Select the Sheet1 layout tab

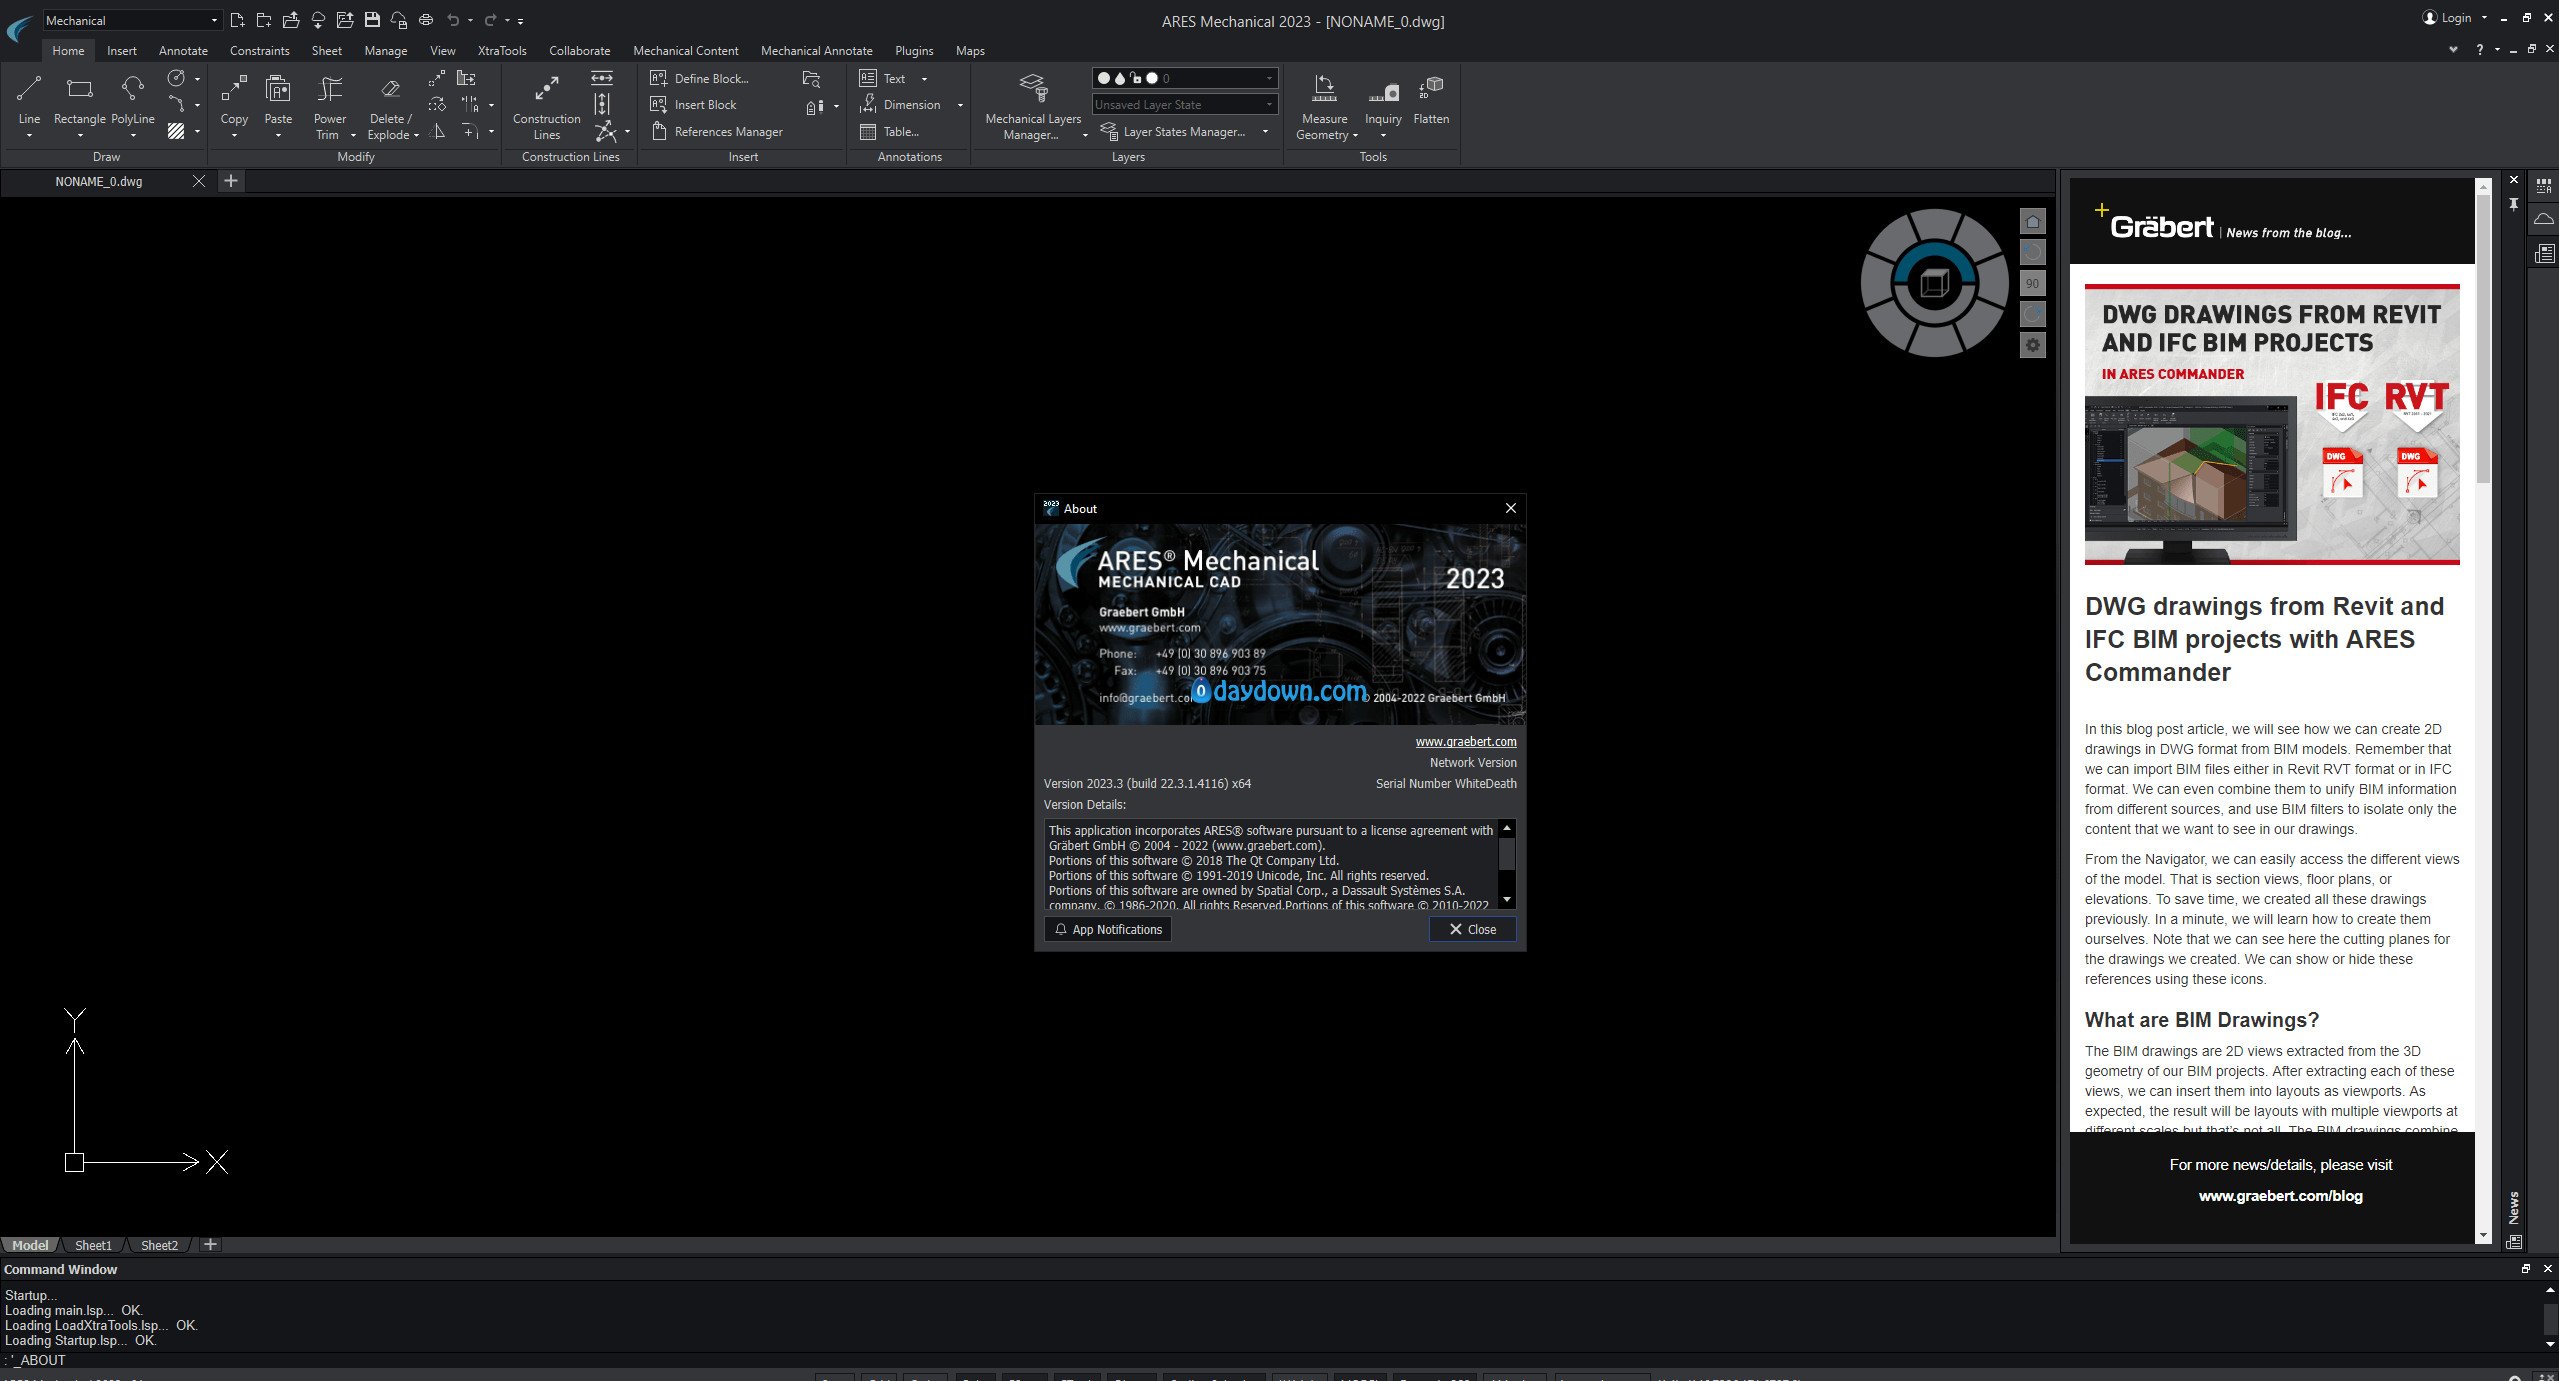point(93,1245)
